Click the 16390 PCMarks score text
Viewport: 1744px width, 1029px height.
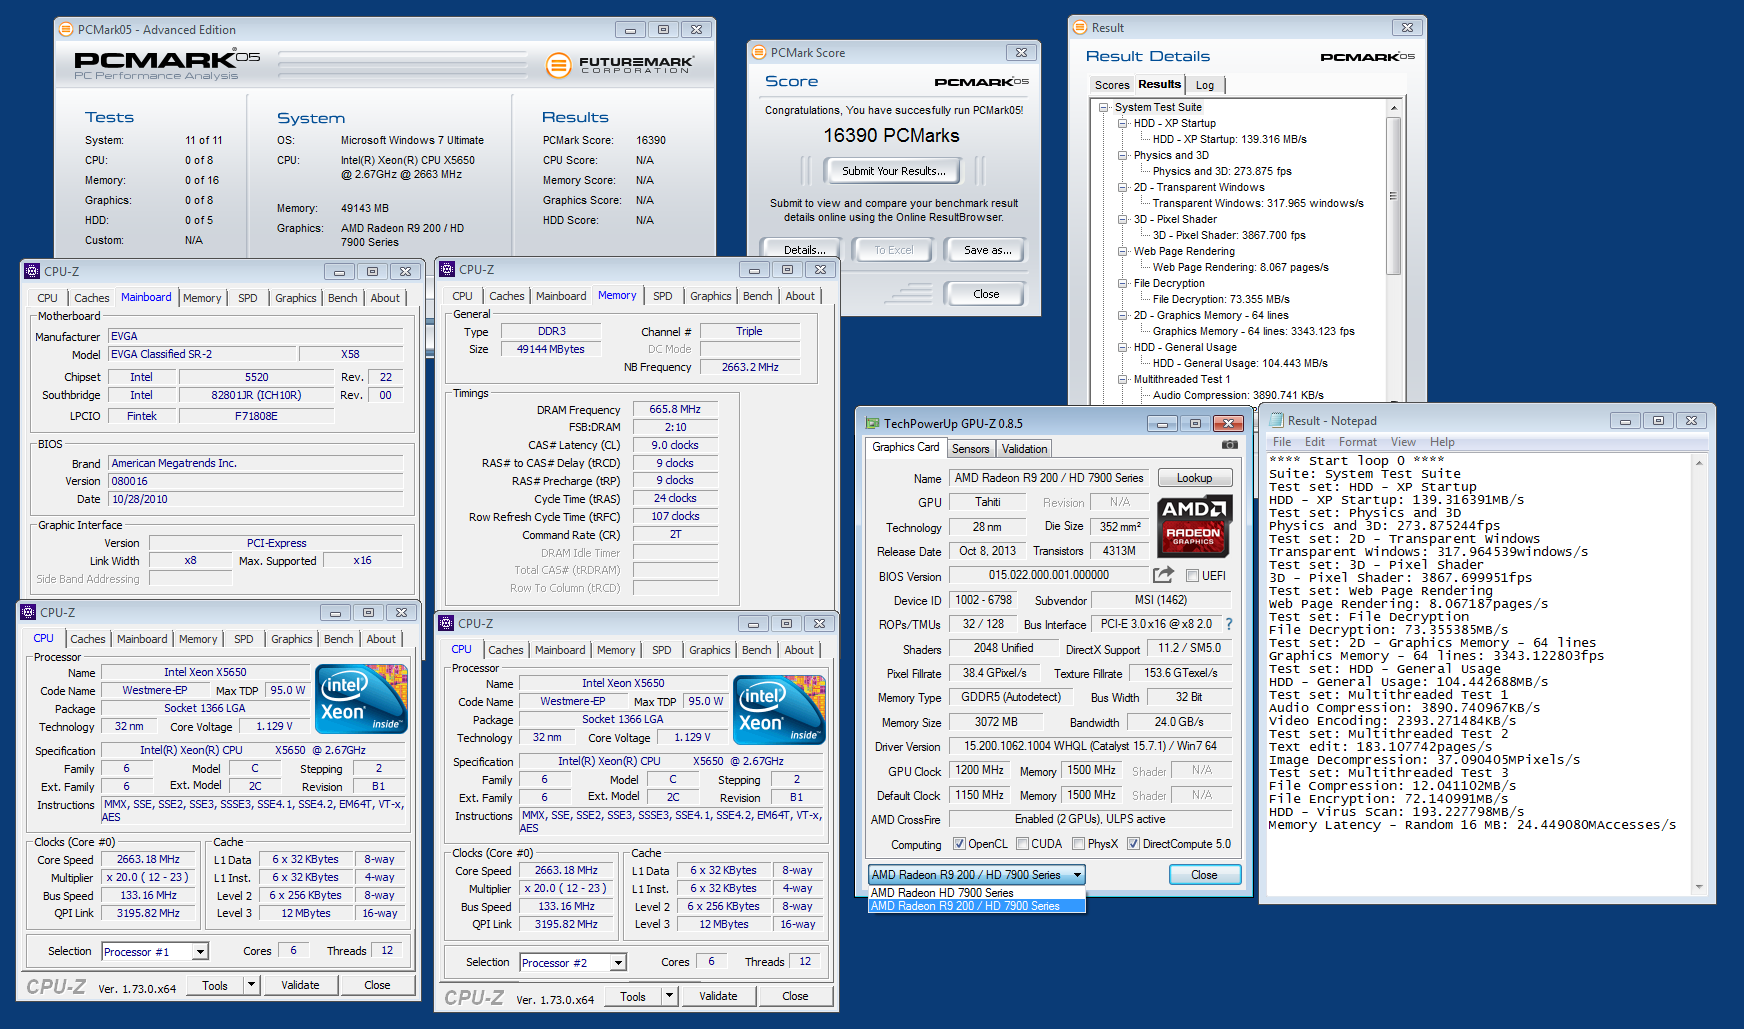[x=891, y=135]
